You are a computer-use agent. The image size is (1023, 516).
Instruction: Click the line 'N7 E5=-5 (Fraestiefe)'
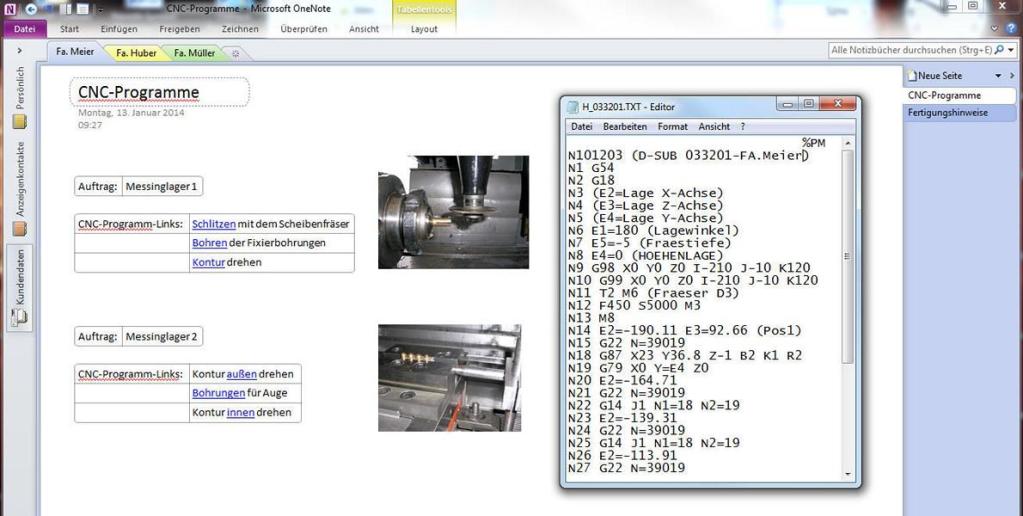coord(649,243)
